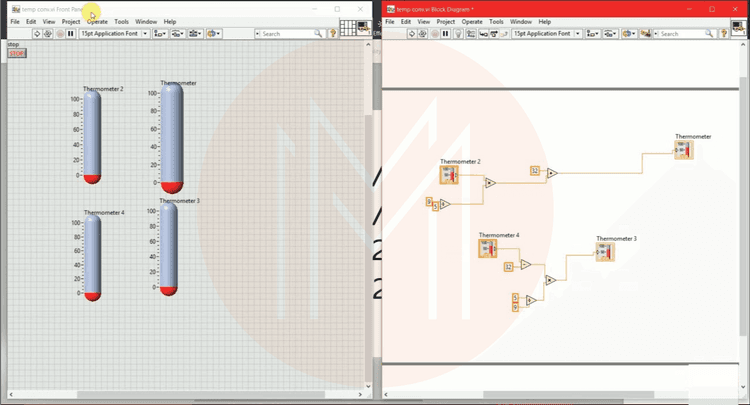Click the STOP button on Front Panel

[x=17, y=53]
